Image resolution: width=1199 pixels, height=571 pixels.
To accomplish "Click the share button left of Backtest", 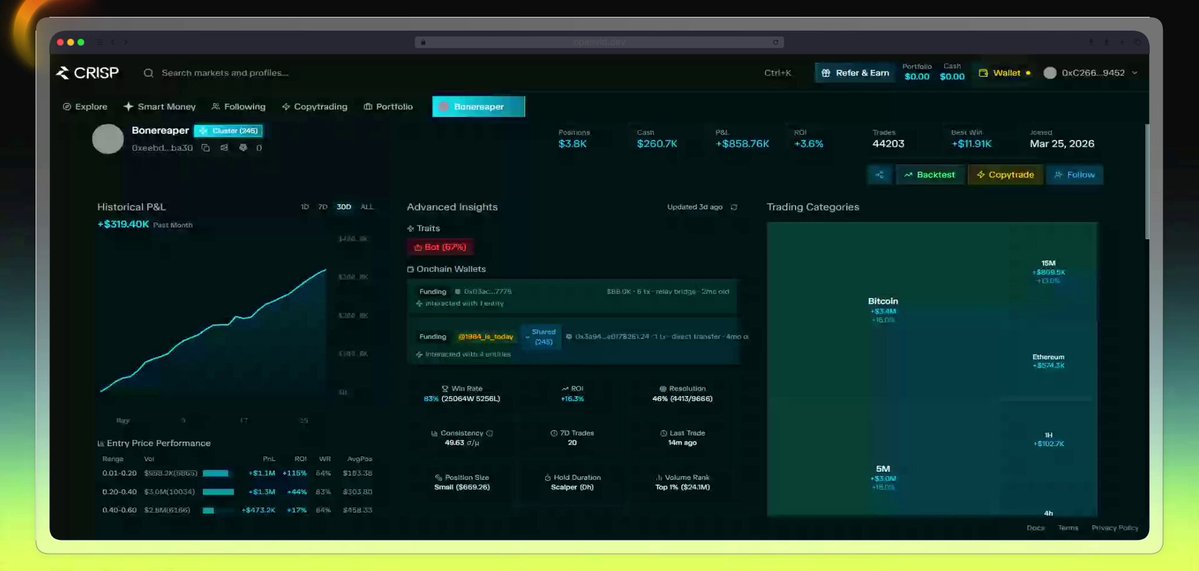I will pos(879,175).
